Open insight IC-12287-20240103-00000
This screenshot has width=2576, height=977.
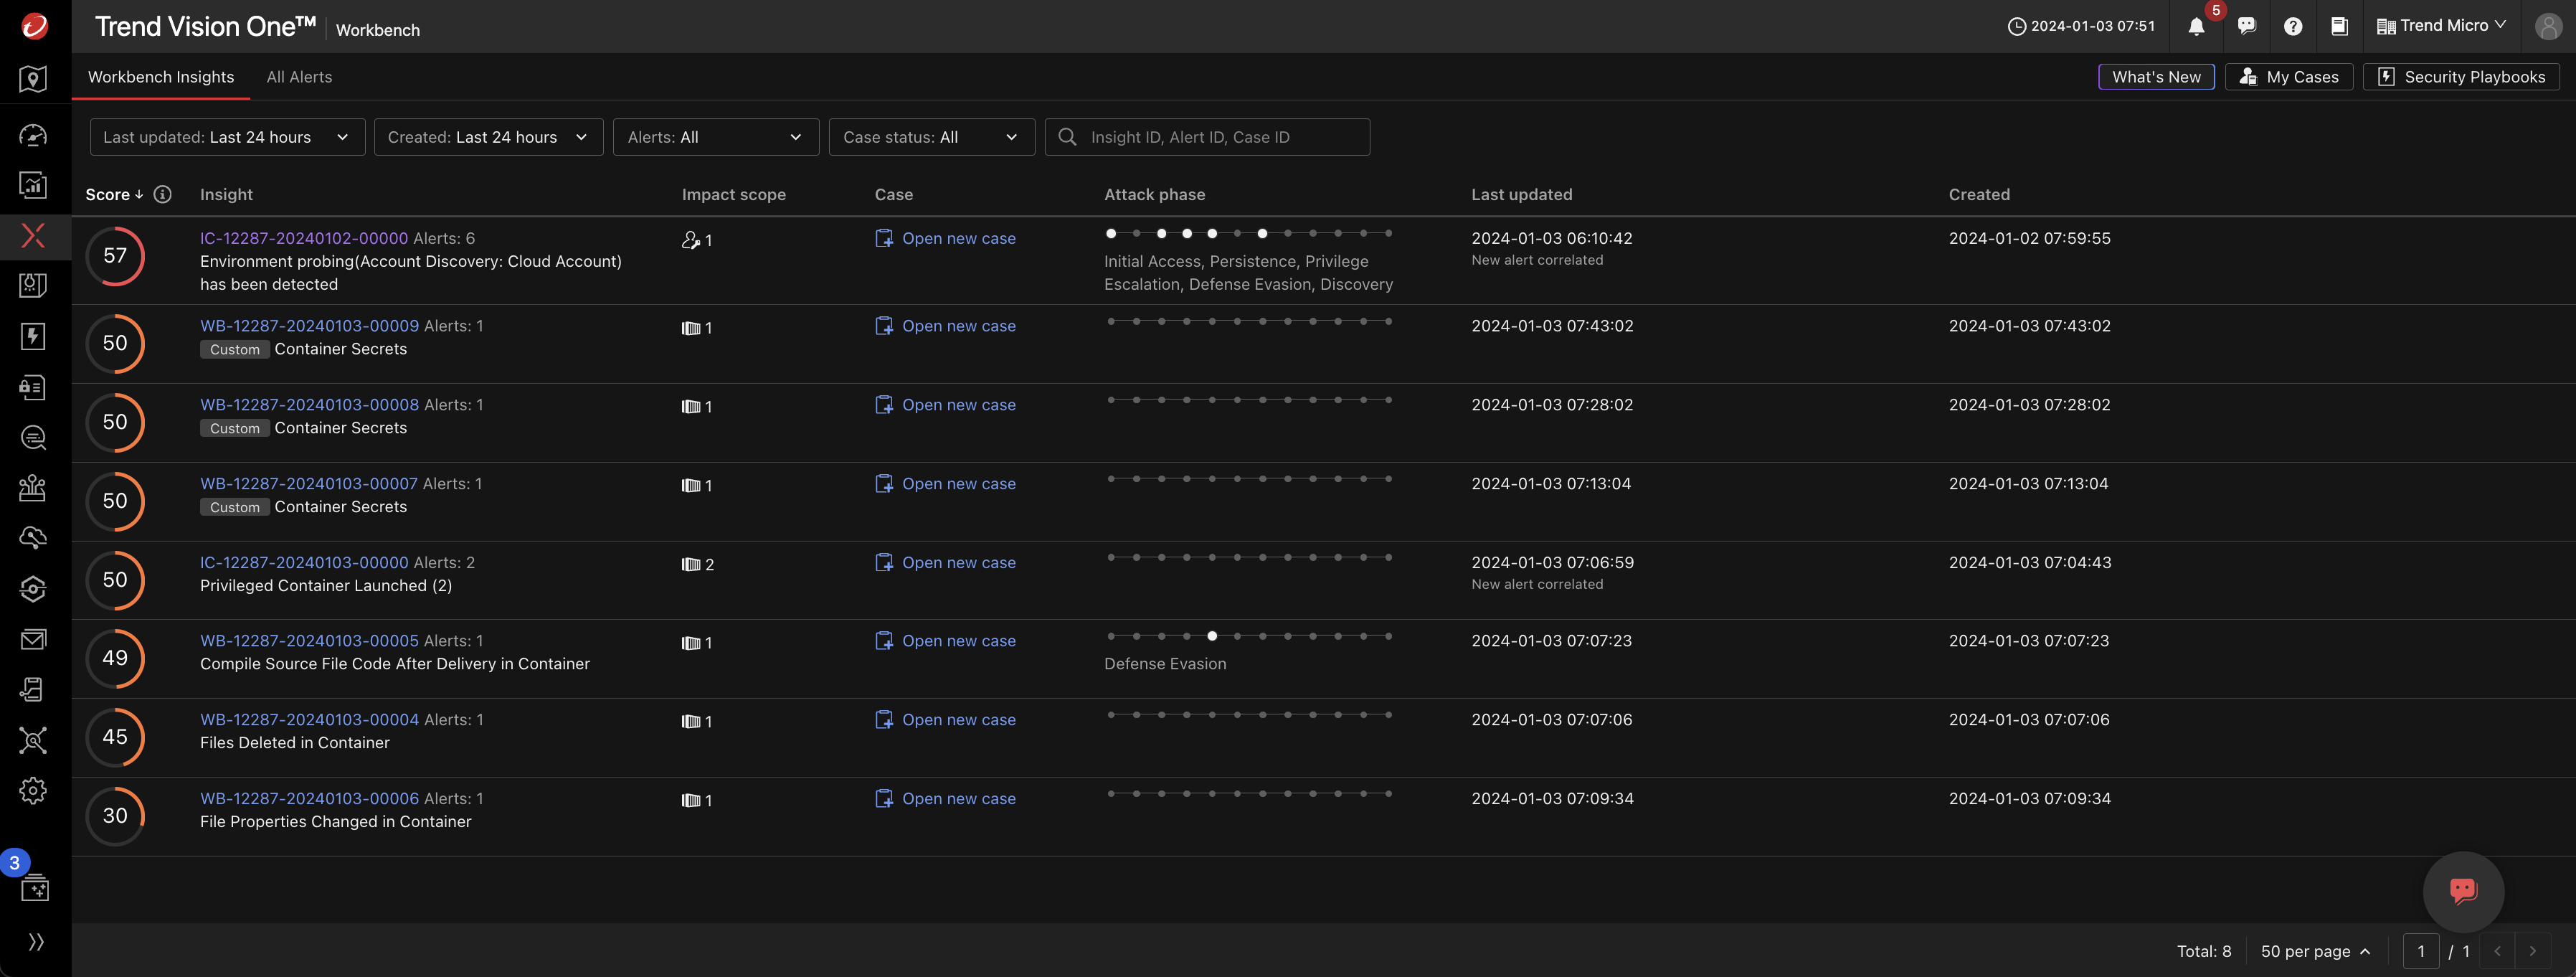pyautogui.click(x=304, y=563)
